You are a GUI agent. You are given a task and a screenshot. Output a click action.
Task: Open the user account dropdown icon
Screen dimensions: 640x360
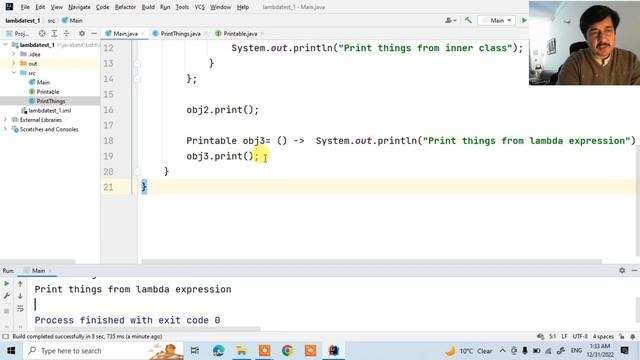[451, 20]
